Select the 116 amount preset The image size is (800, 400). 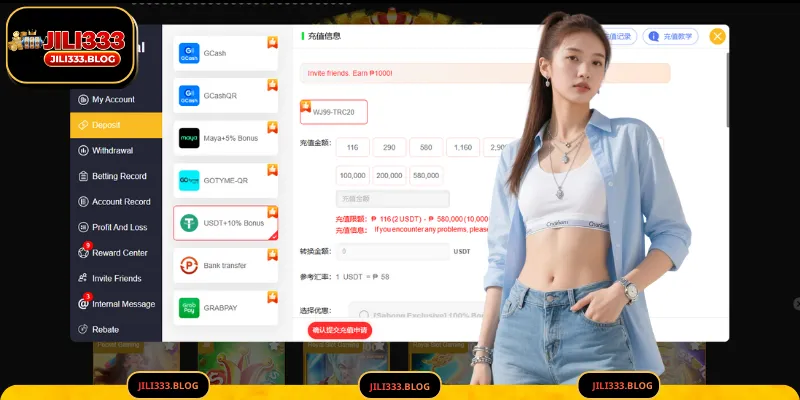pyautogui.click(x=353, y=147)
